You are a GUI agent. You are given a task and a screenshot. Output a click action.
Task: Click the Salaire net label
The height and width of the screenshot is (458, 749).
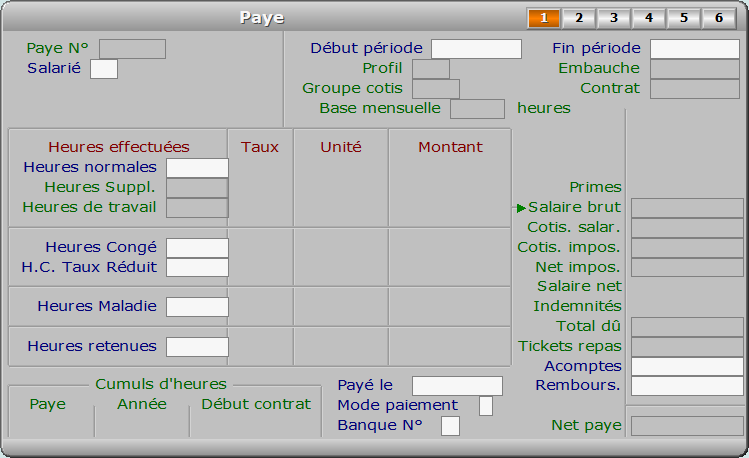tap(579, 286)
